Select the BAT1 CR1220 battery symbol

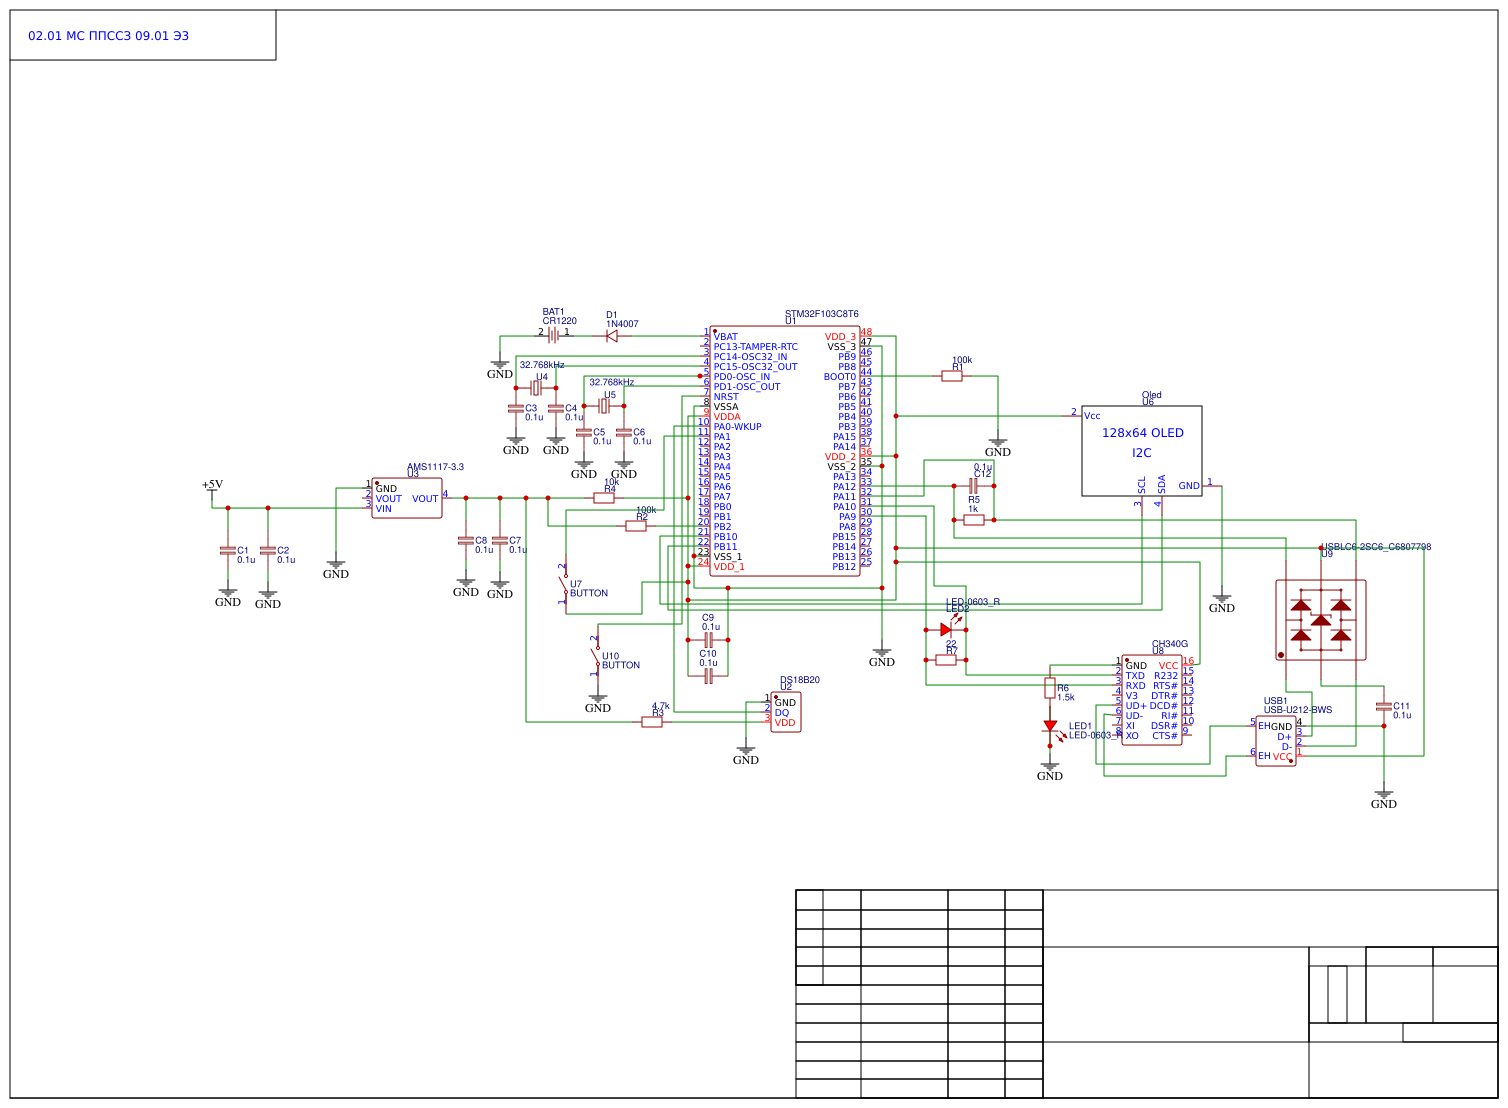552,336
